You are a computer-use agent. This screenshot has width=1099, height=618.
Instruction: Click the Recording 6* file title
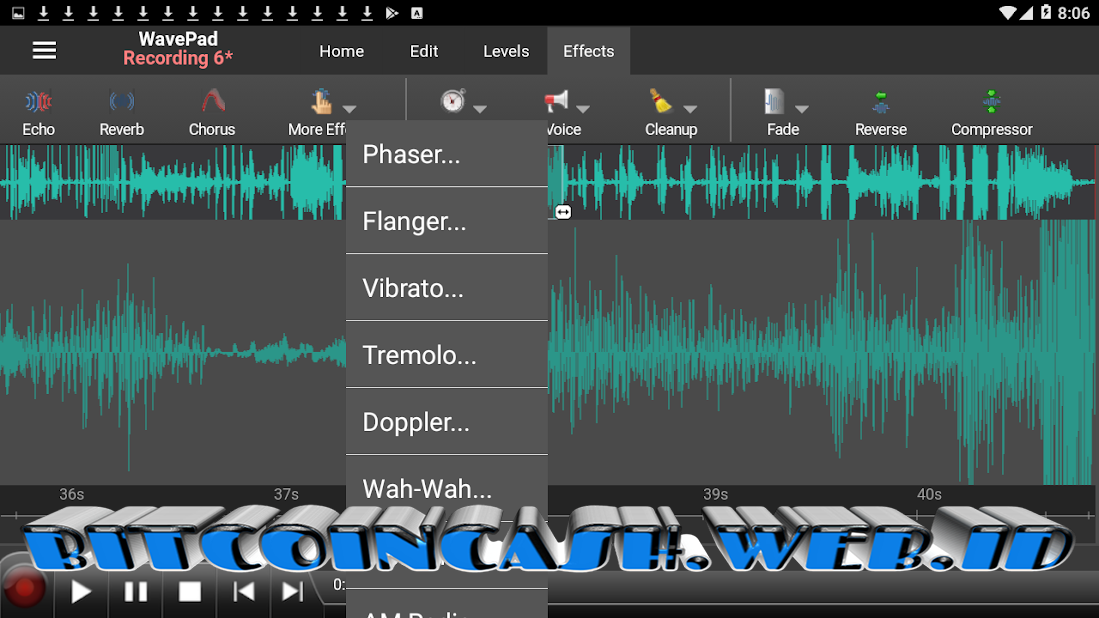(178, 58)
